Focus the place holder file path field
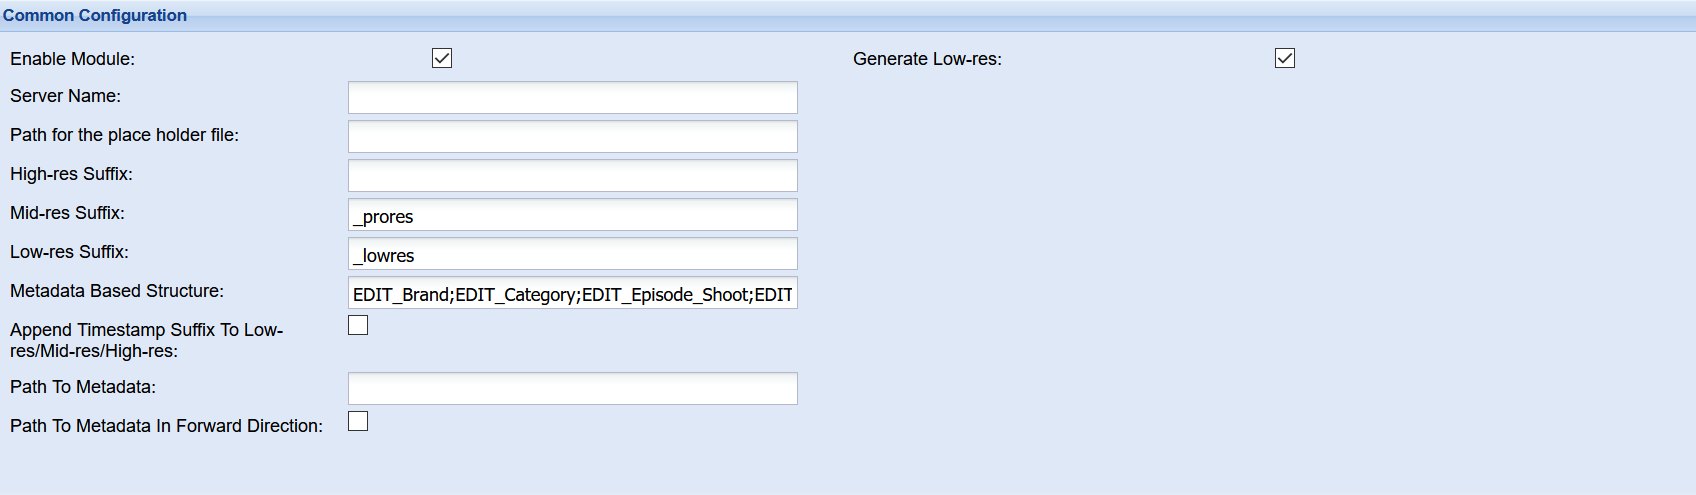This screenshot has height=495, width=1696. pyautogui.click(x=573, y=136)
